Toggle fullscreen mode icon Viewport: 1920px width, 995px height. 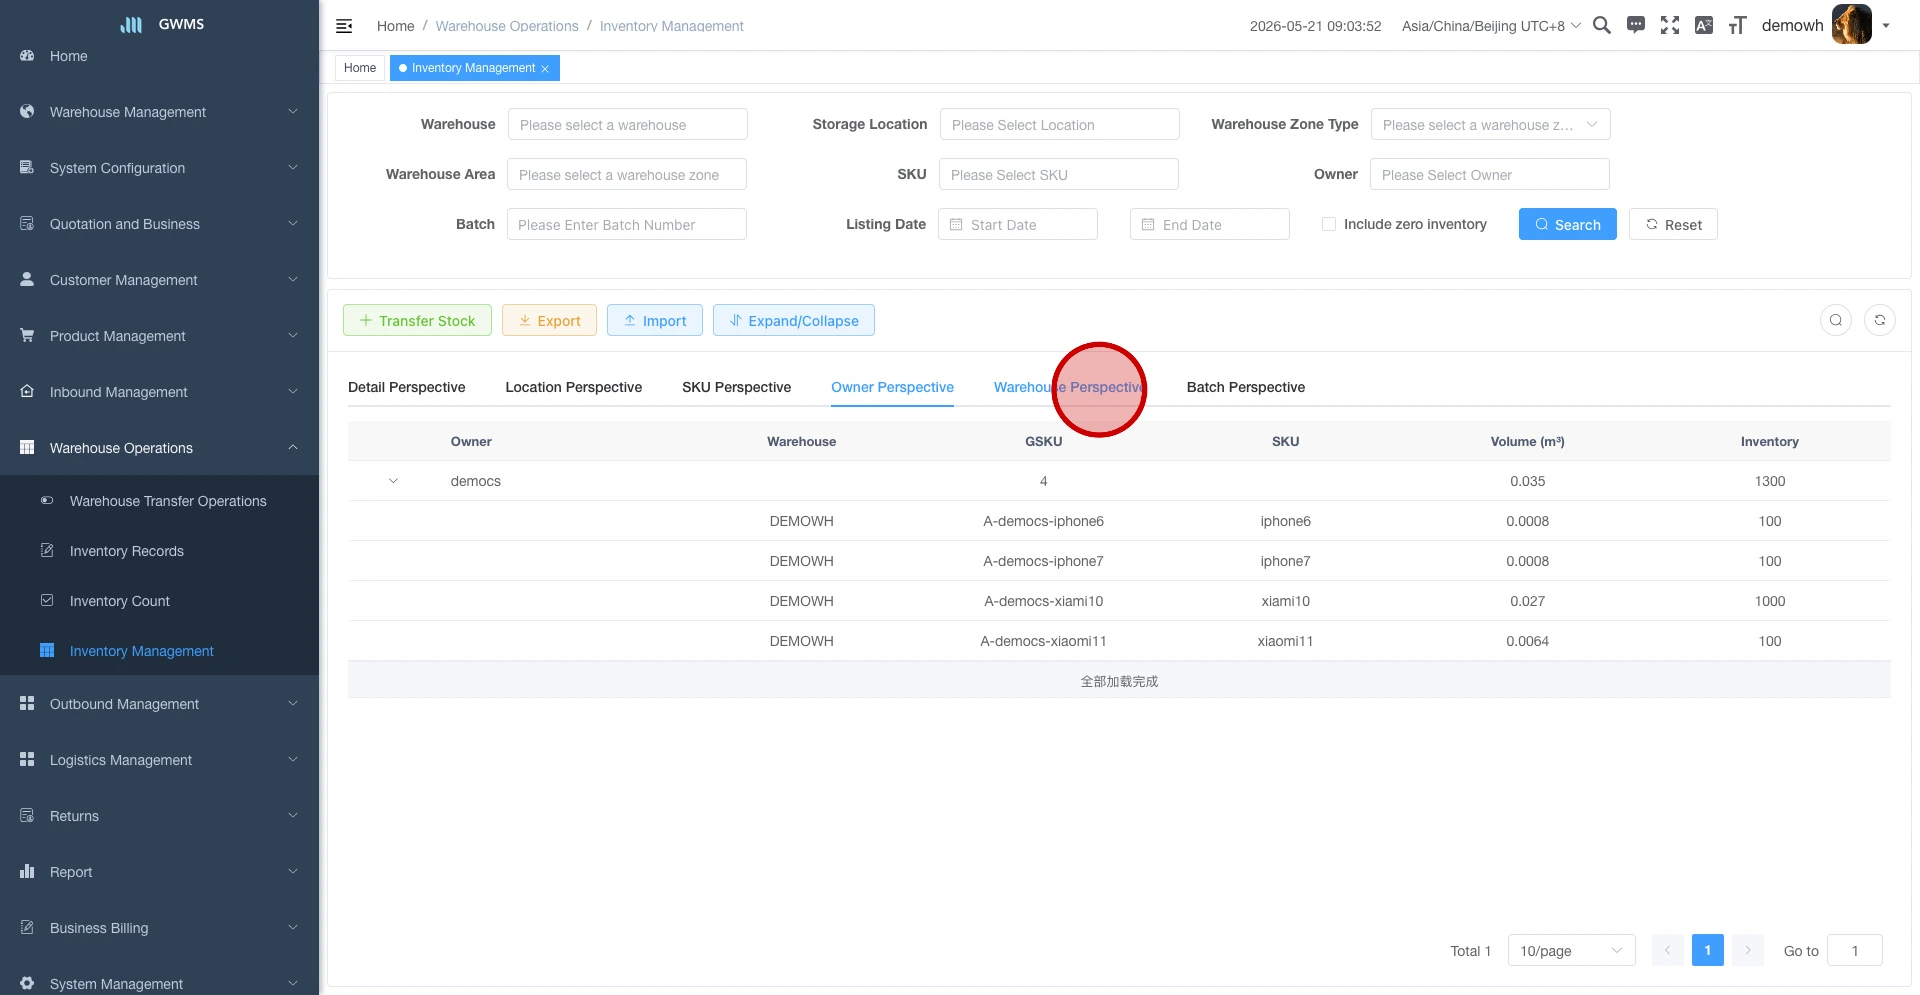point(1670,26)
